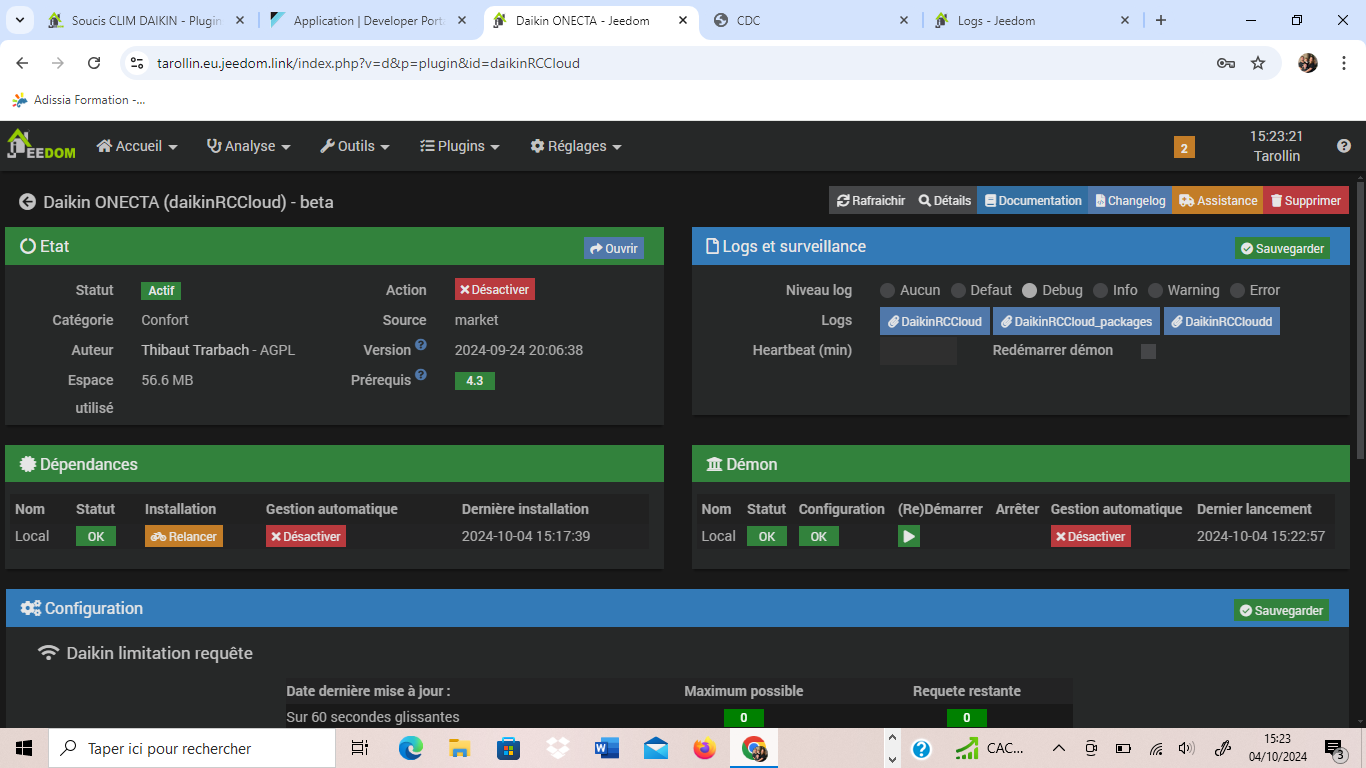1366x768 pixels.
Task: Open Word from taskbar
Action: pos(607,748)
